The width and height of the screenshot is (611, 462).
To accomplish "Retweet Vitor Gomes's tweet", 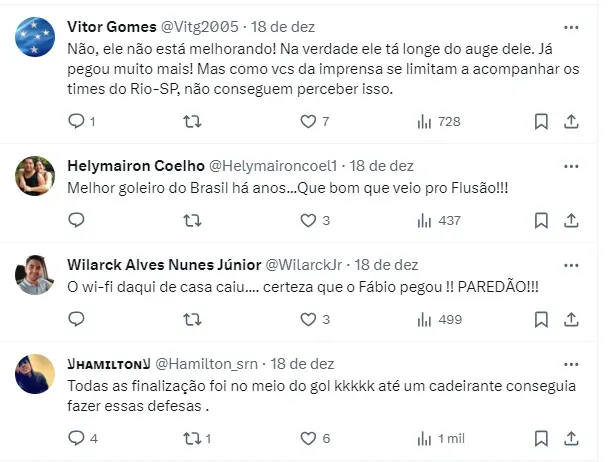I will click(x=193, y=121).
